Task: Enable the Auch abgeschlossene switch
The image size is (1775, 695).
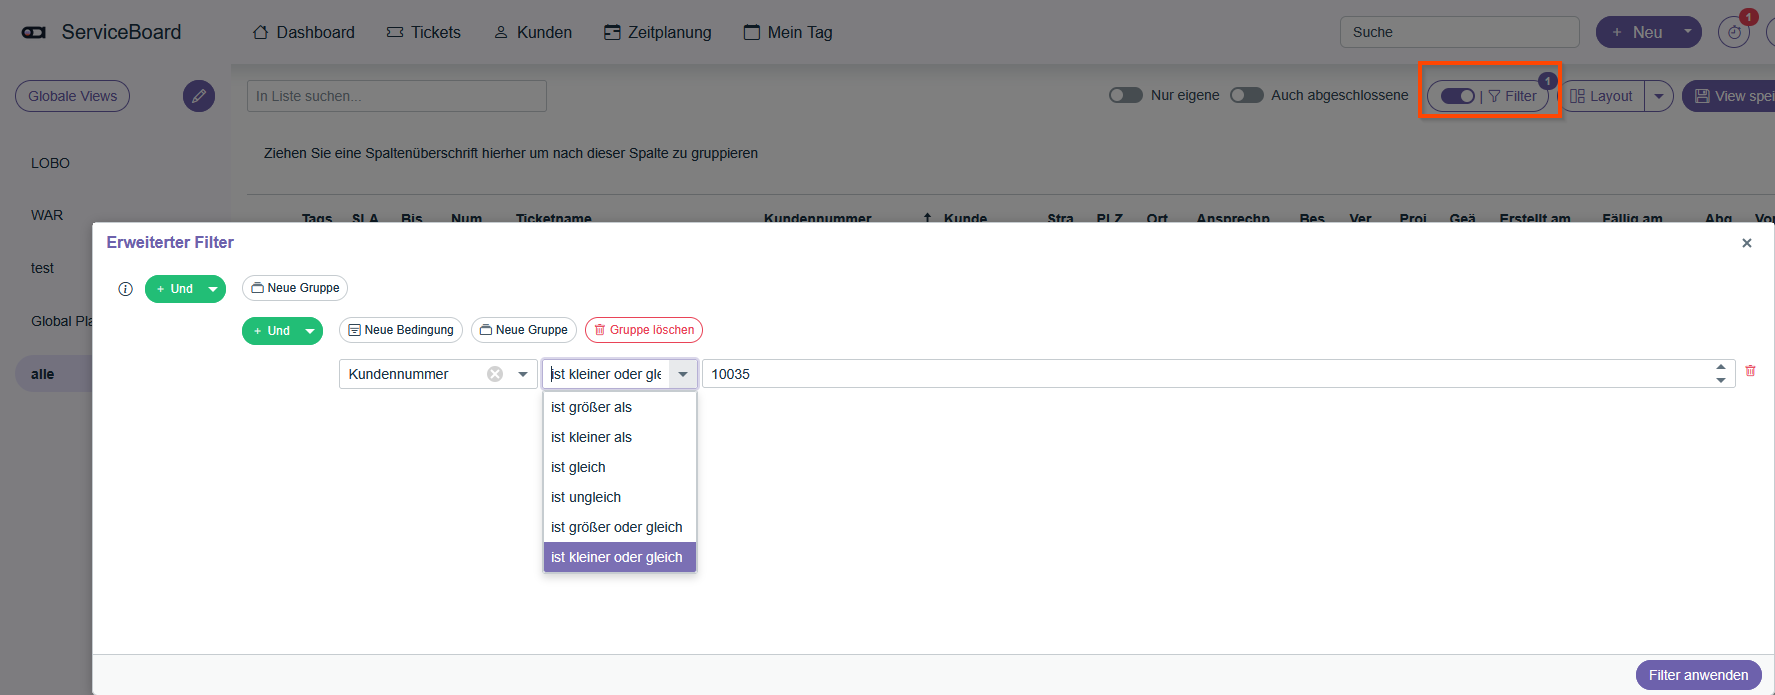Action: [x=1246, y=95]
